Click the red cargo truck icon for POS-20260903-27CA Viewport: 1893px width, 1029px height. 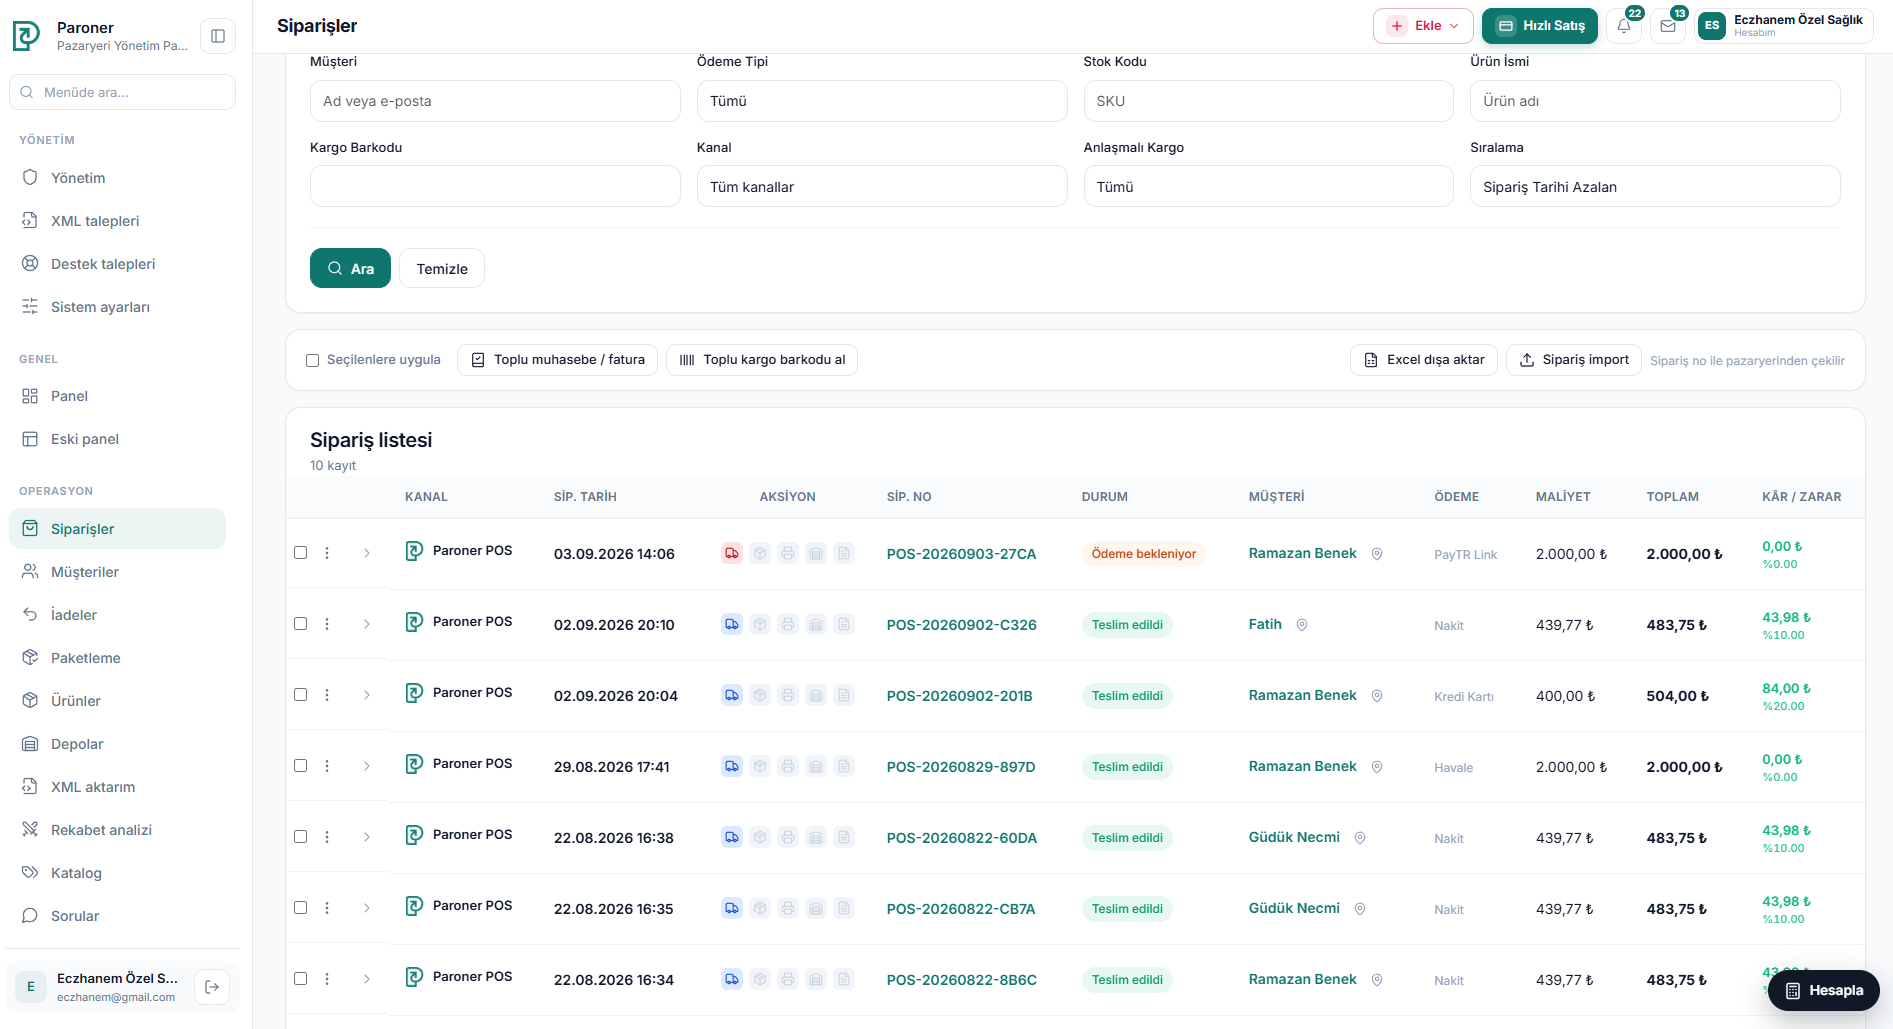tap(732, 553)
